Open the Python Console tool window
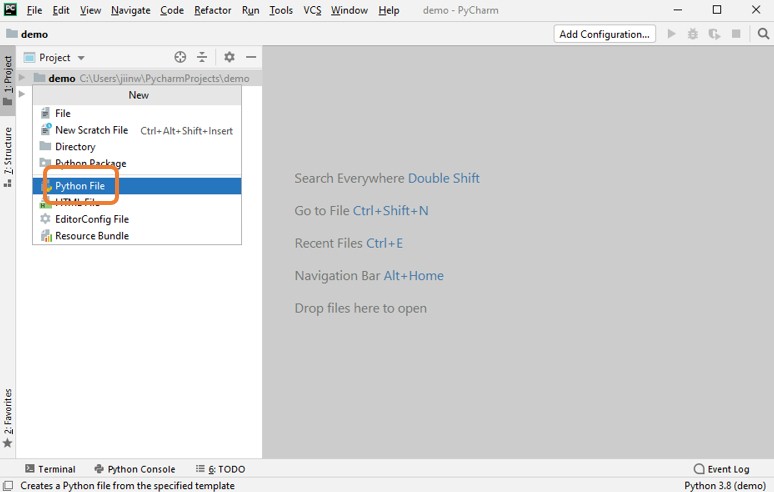This screenshot has width=774, height=492. coord(135,469)
